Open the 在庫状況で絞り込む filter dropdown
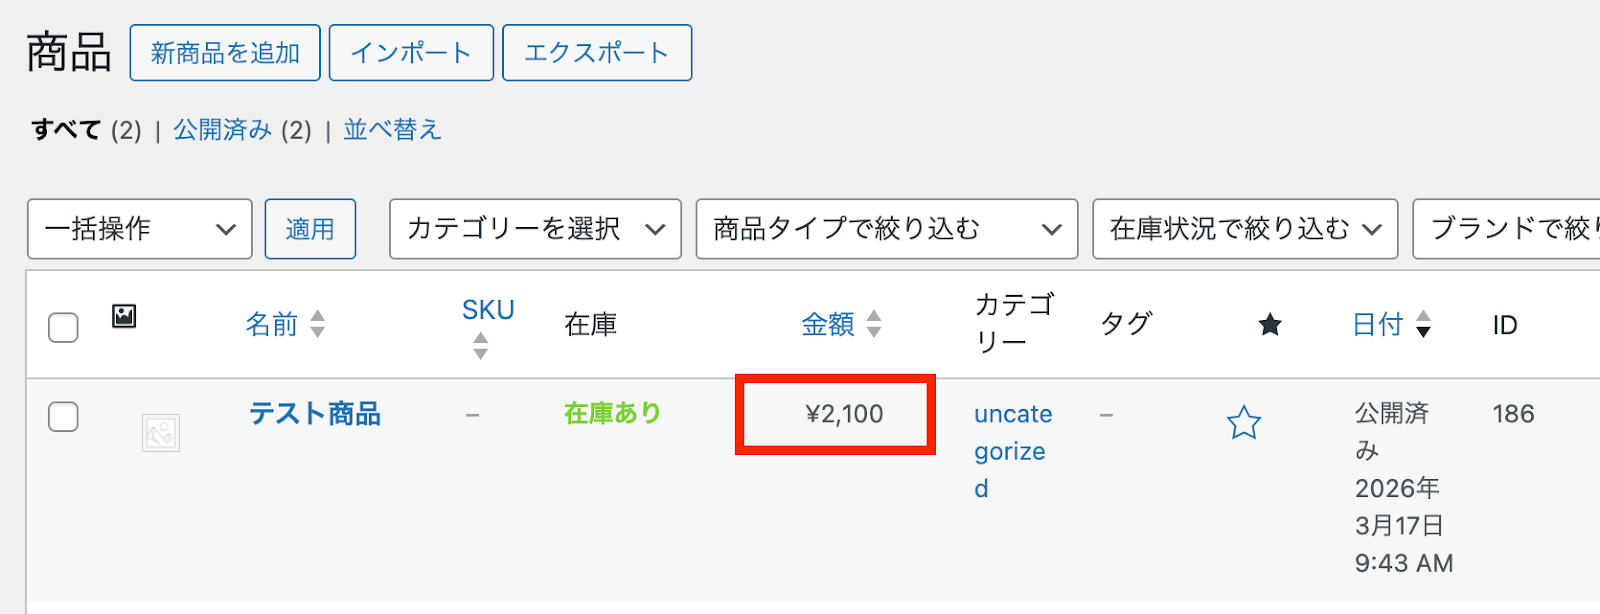The width and height of the screenshot is (1600, 614). pyautogui.click(x=1244, y=229)
